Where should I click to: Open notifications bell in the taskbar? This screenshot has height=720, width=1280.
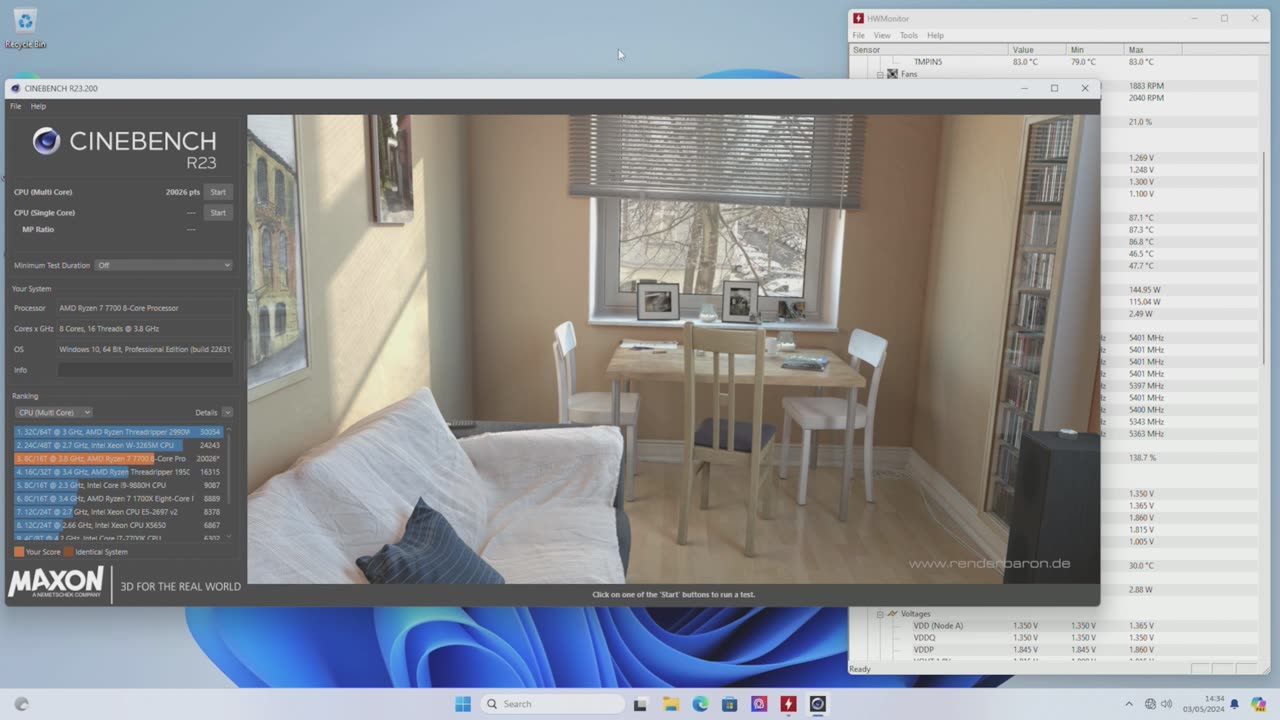coord(1234,704)
